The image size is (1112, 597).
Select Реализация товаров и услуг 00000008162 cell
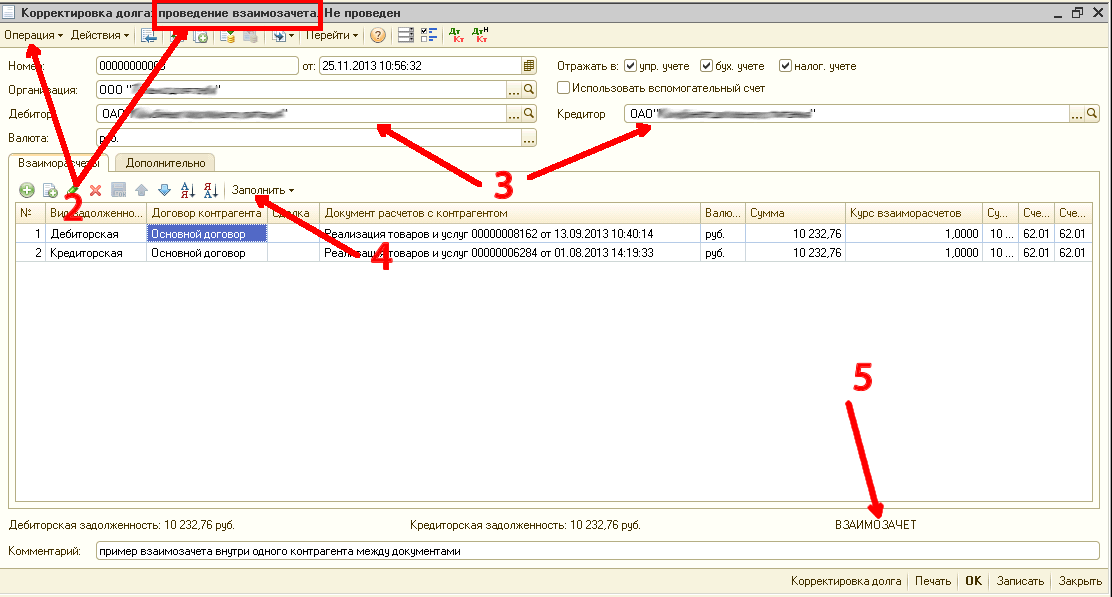[x=509, y=233]
